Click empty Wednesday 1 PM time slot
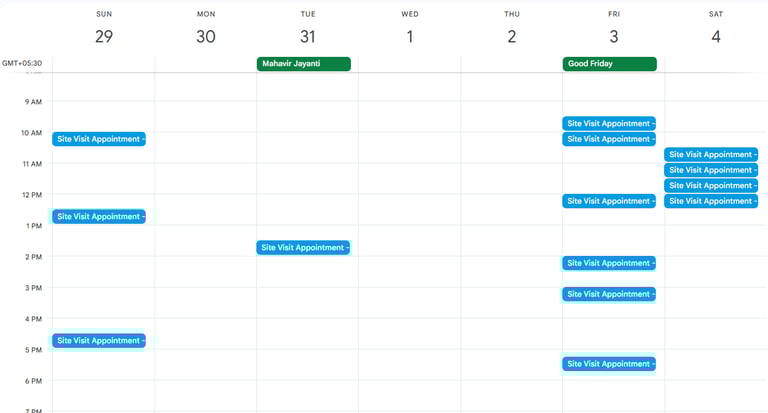Screen dimensions: 768x413 [x=410, y=241]
